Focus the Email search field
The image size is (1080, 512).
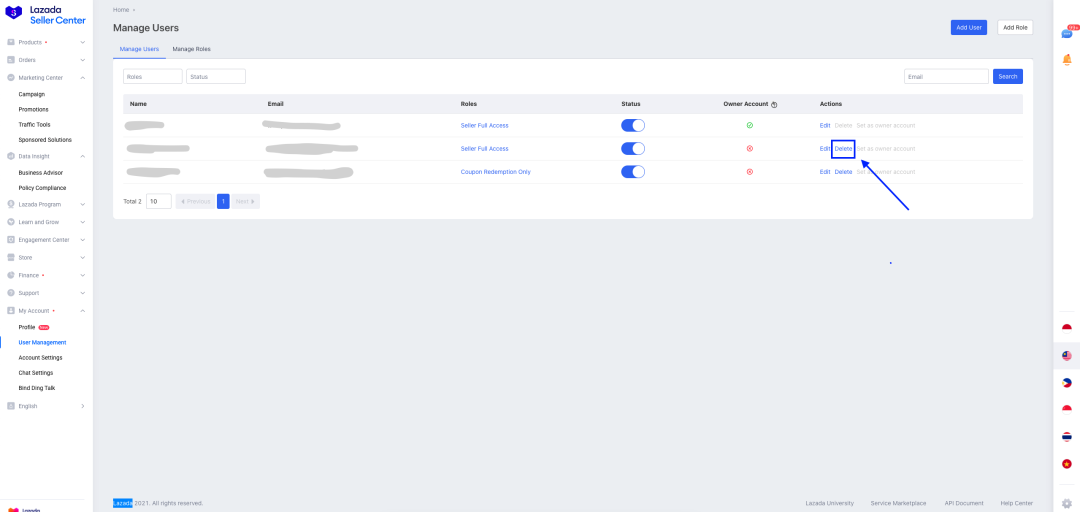click(x=945, y=76)
